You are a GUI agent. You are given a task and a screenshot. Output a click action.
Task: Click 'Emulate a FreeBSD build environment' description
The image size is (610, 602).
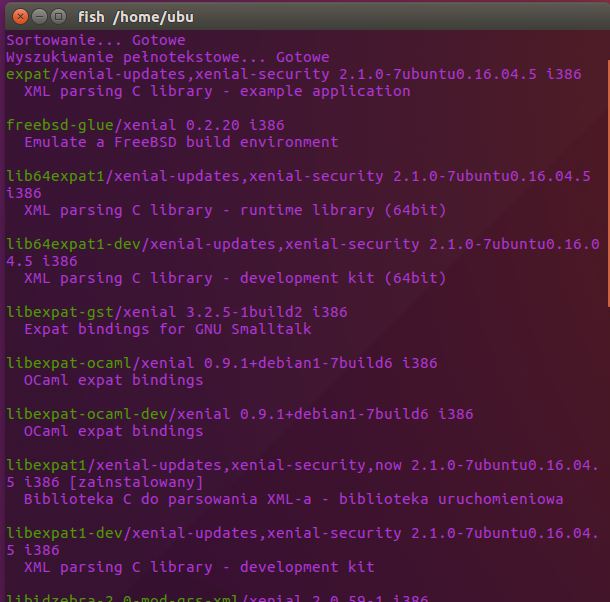coord(181,142)
